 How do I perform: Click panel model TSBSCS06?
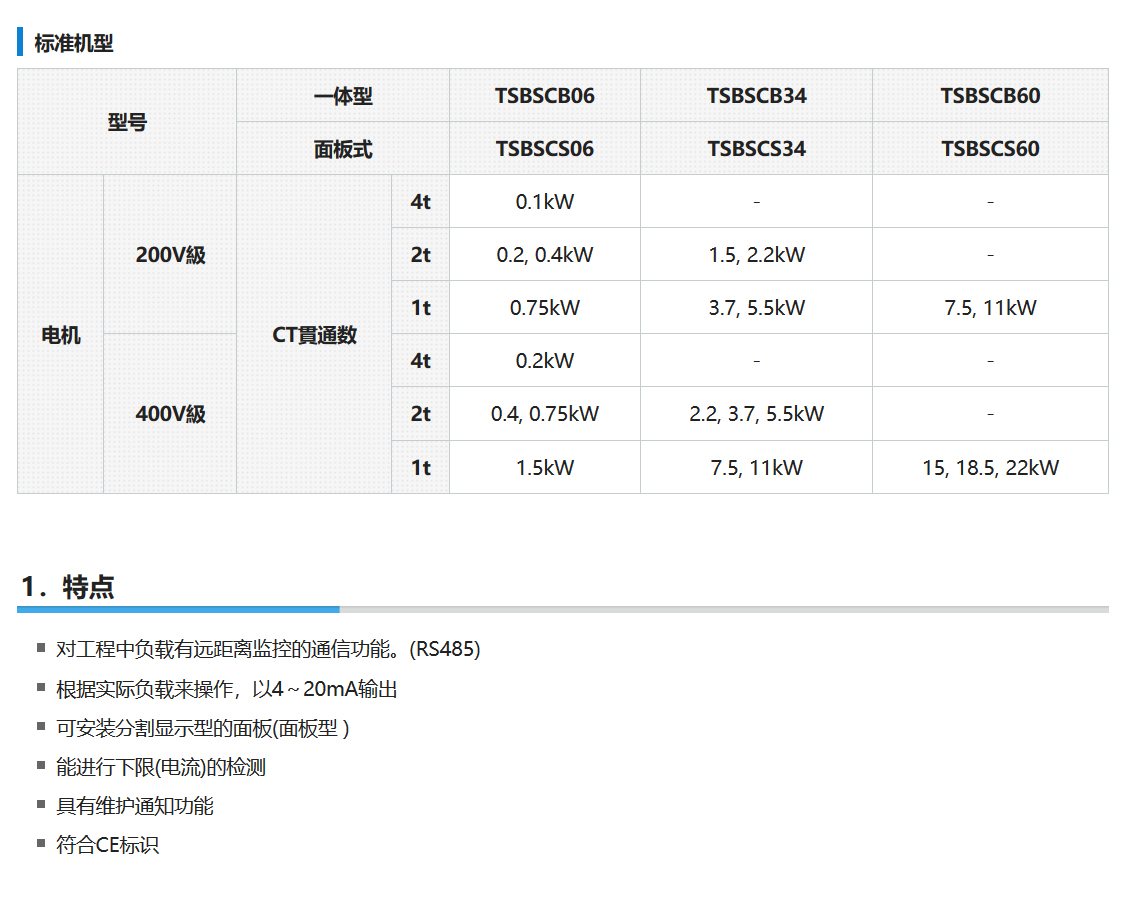(545, 148)
